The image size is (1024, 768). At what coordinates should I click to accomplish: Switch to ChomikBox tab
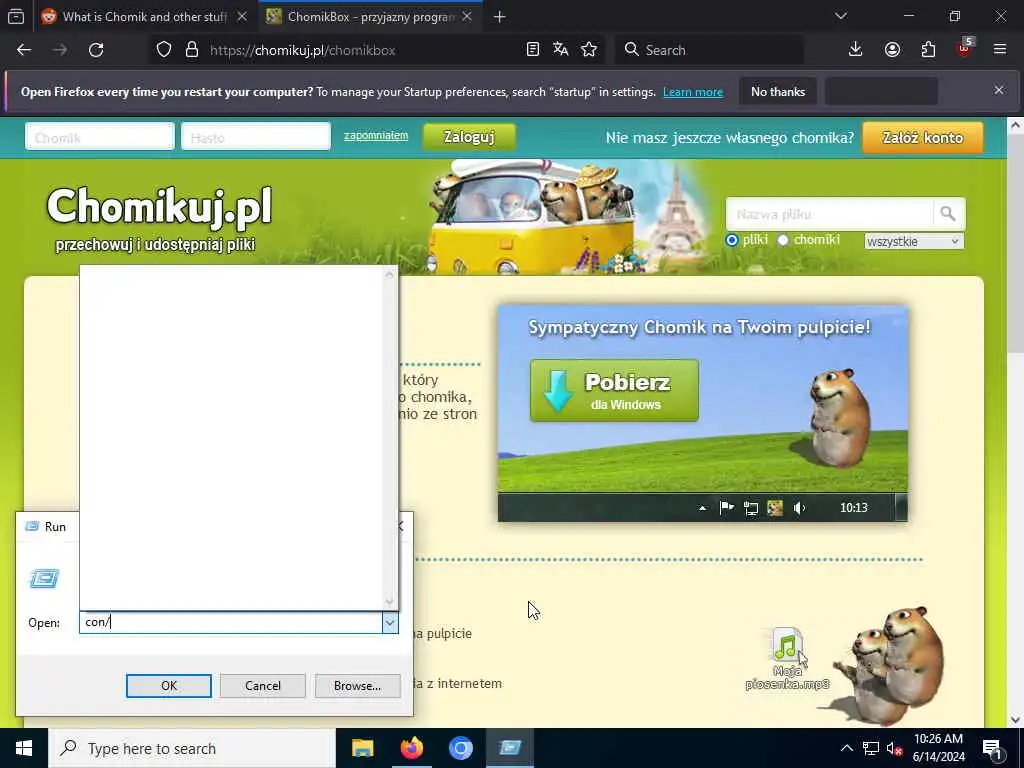pyautogui.click(x=370, y=17)
